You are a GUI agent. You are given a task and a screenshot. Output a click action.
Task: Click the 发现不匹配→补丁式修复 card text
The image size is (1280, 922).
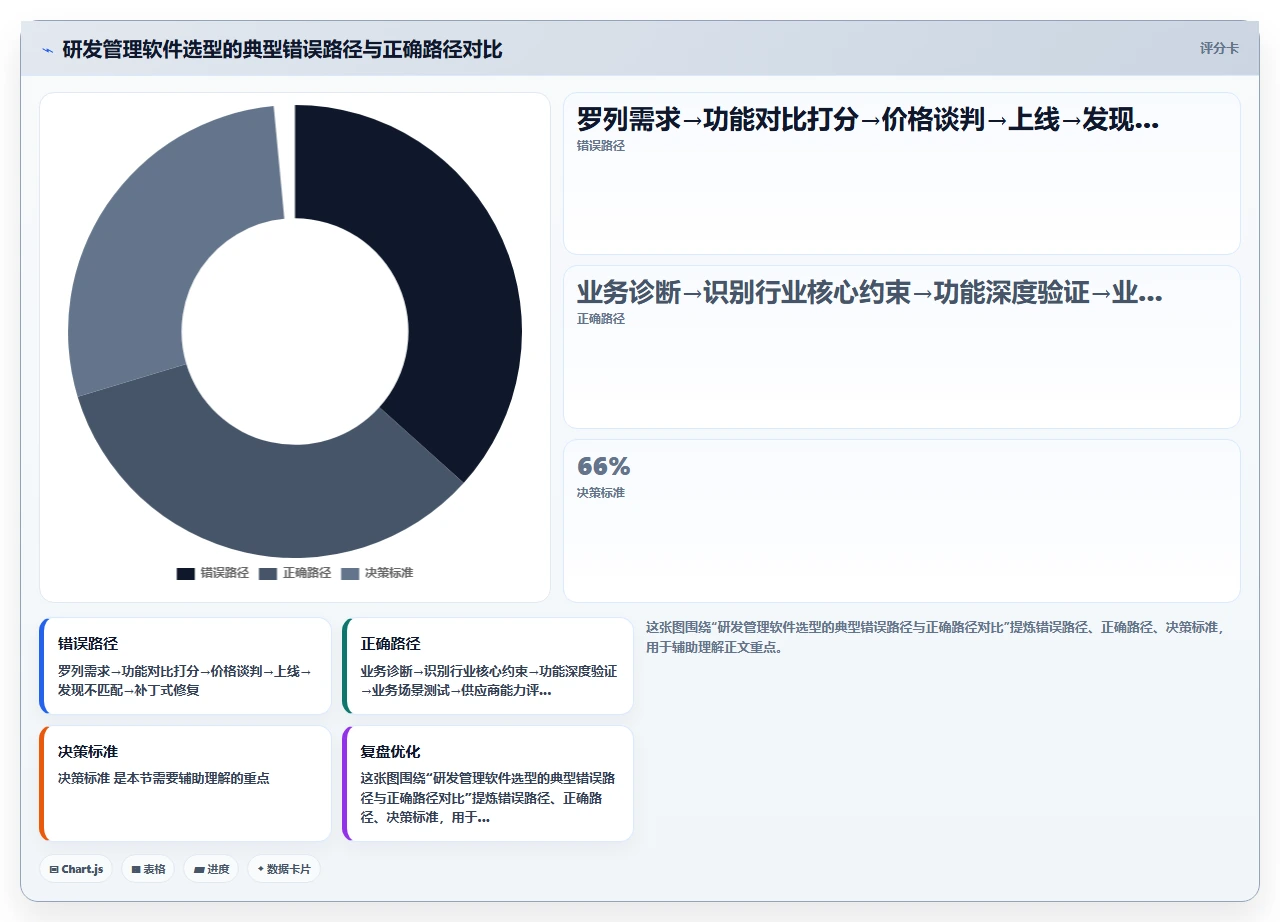click(x=129, y=690)
